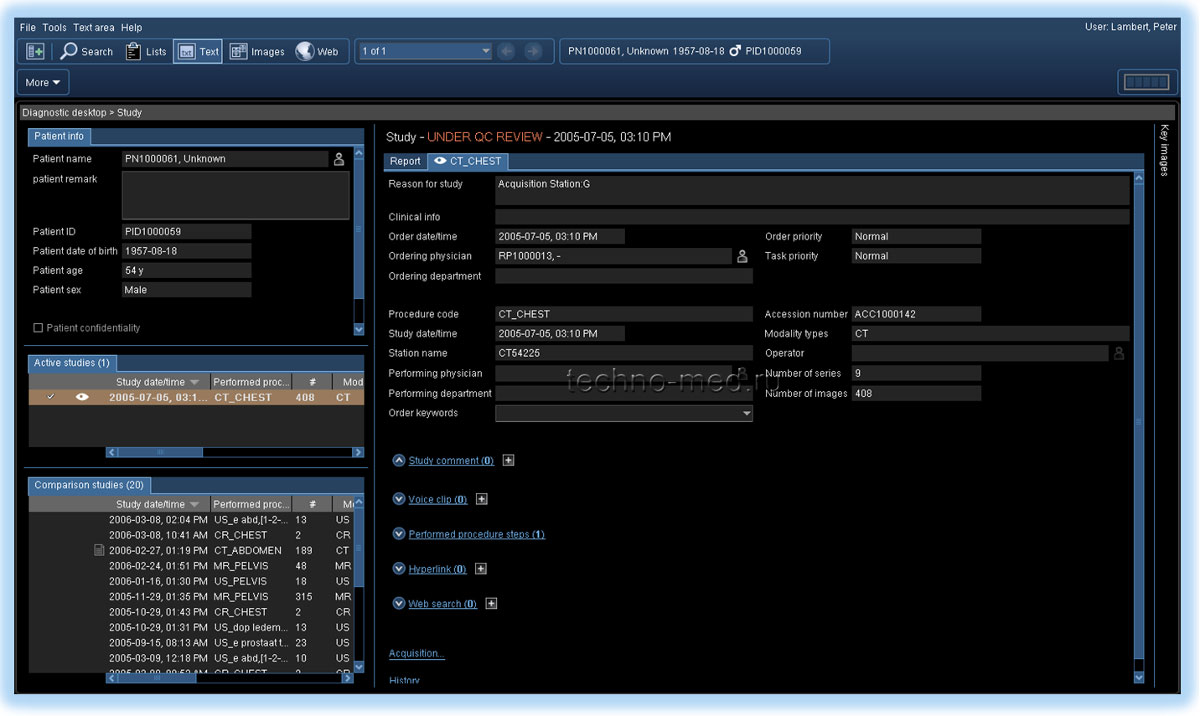Toggle the eye icon on CT_CHEST active study

[84, 397]
